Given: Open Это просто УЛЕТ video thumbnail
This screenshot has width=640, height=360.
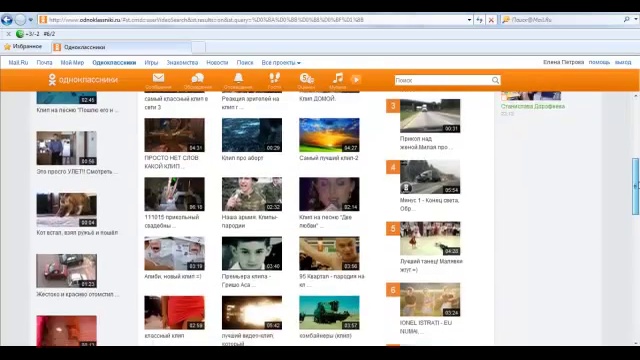Looking at the screenshot, I should 67,148.
